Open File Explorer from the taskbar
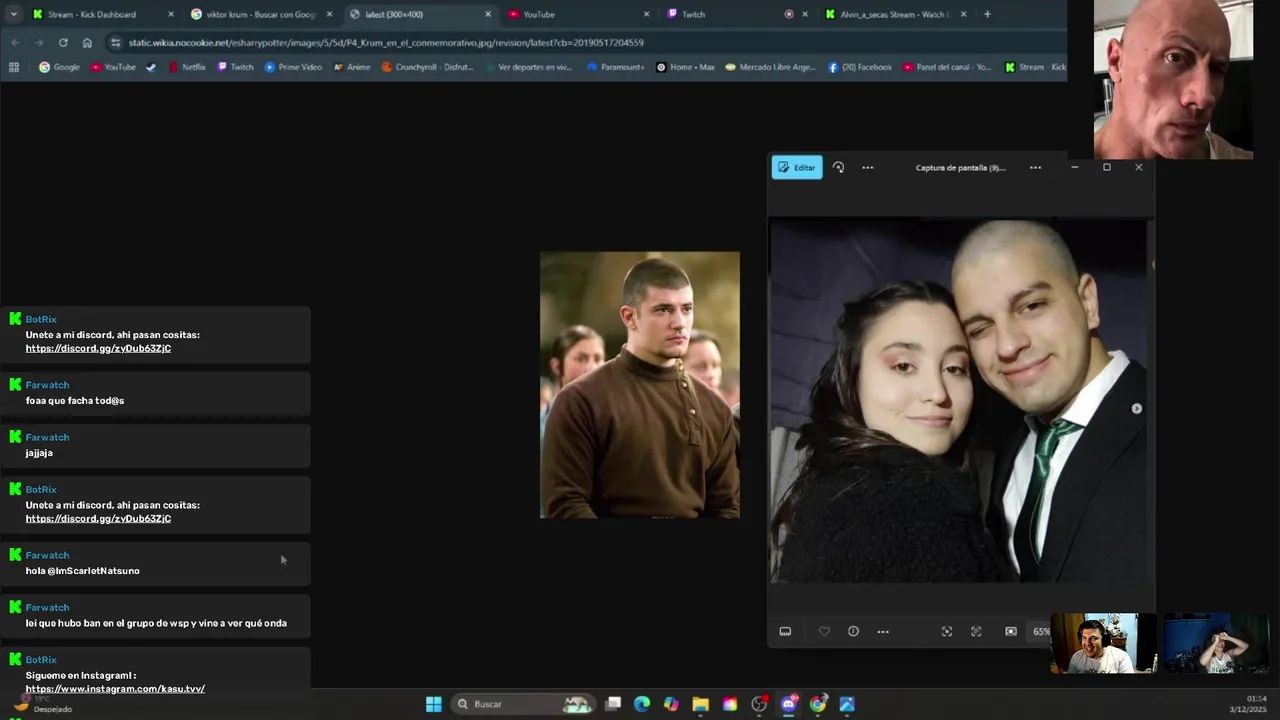The image size is (1280, 720). 700,704
